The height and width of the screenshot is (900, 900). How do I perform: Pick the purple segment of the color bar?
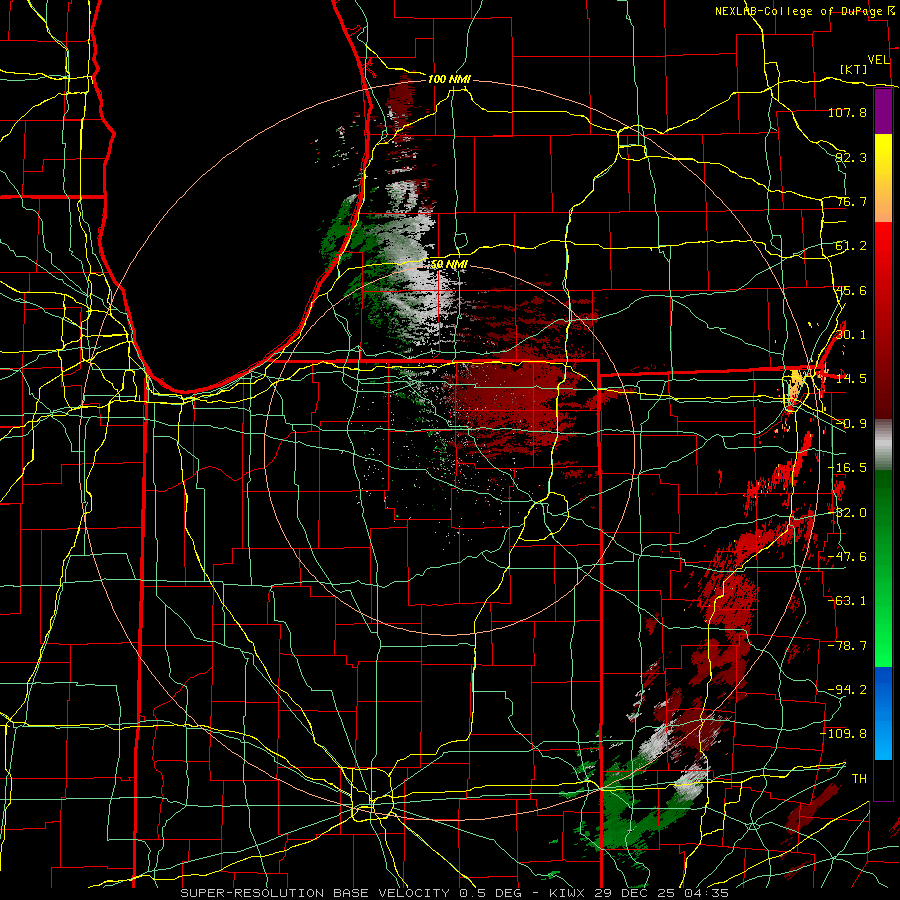pyautogui.click(x=883, y=112)
